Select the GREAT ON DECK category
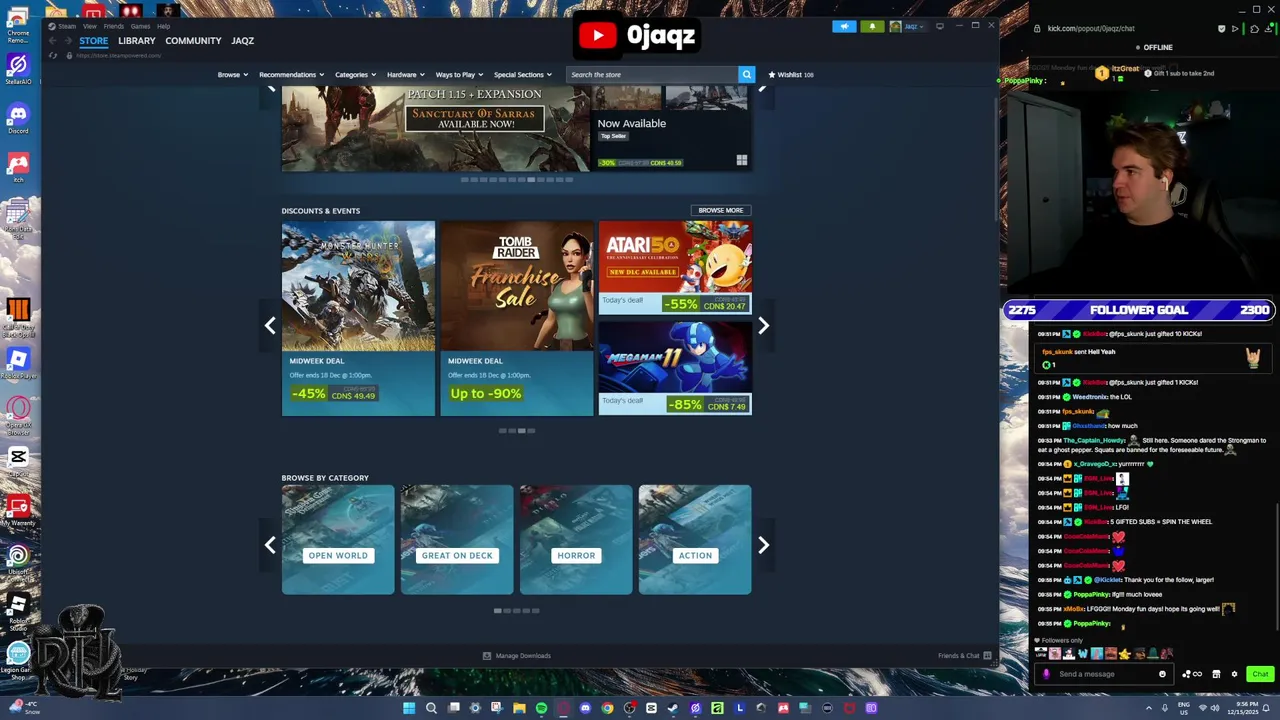This screenshot has width=1280, height=720. pos(457,540)
